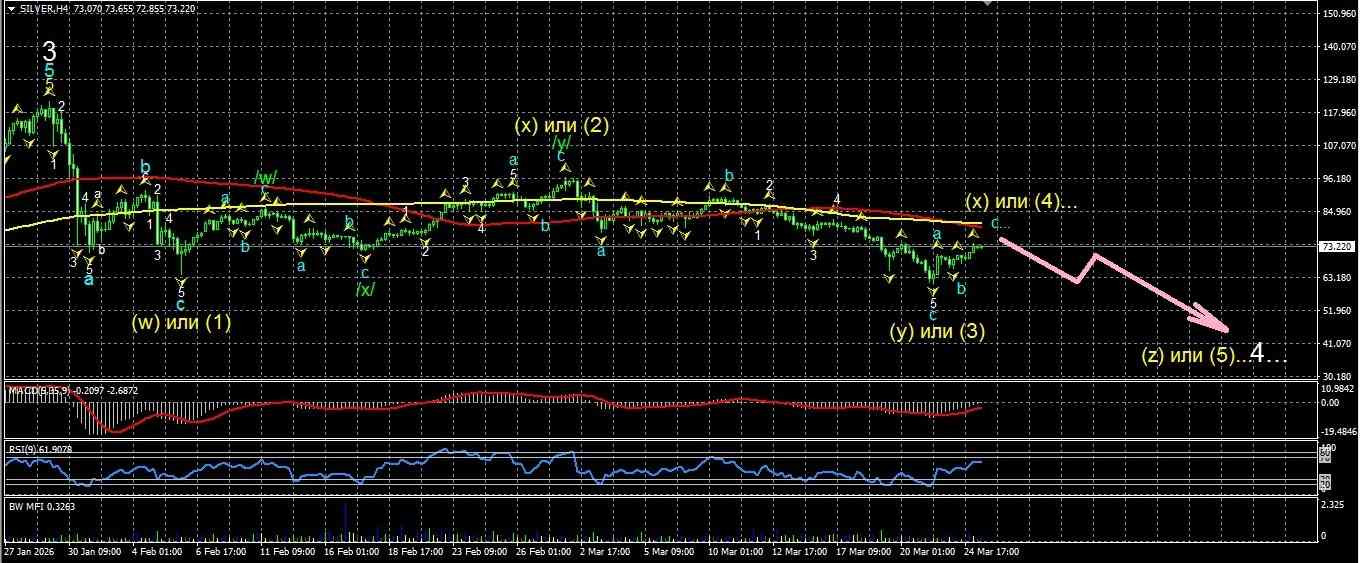
Task: Click the RSI(9) 61.9078 indicator label
Action: (x=39, y=448)
